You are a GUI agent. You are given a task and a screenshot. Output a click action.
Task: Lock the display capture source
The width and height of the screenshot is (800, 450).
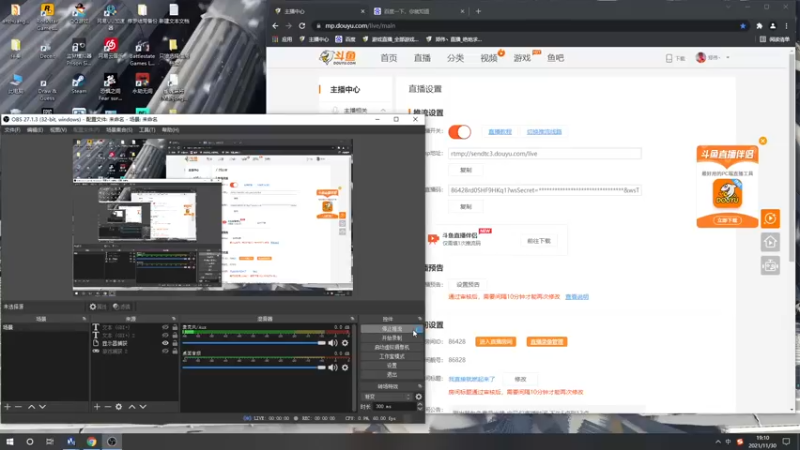click(174, 343)
